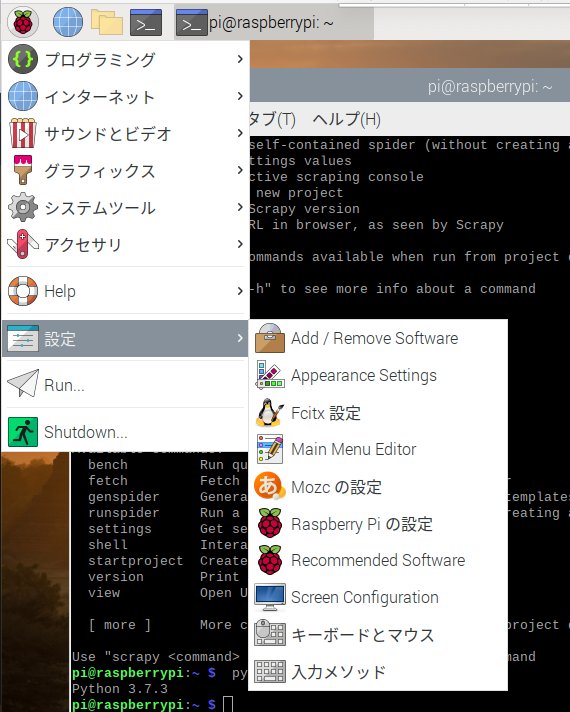Launch the web browser globe icon in taskbar
Viewport: 570px width, 712px height.
pos(68,22)
